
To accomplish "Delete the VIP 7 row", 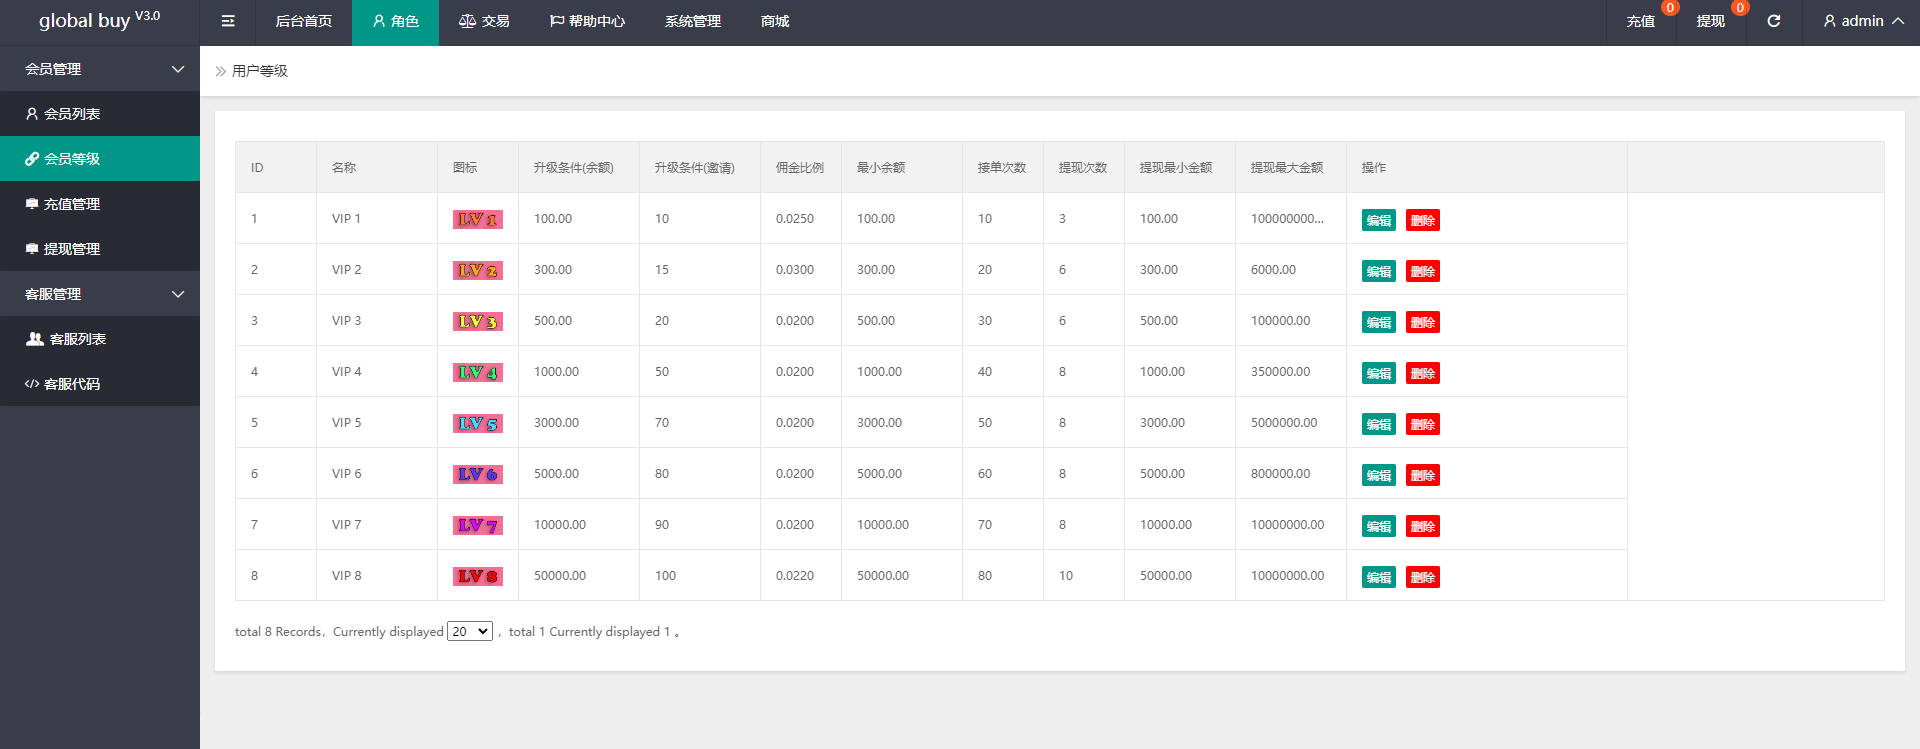I will pos(1423,526).
